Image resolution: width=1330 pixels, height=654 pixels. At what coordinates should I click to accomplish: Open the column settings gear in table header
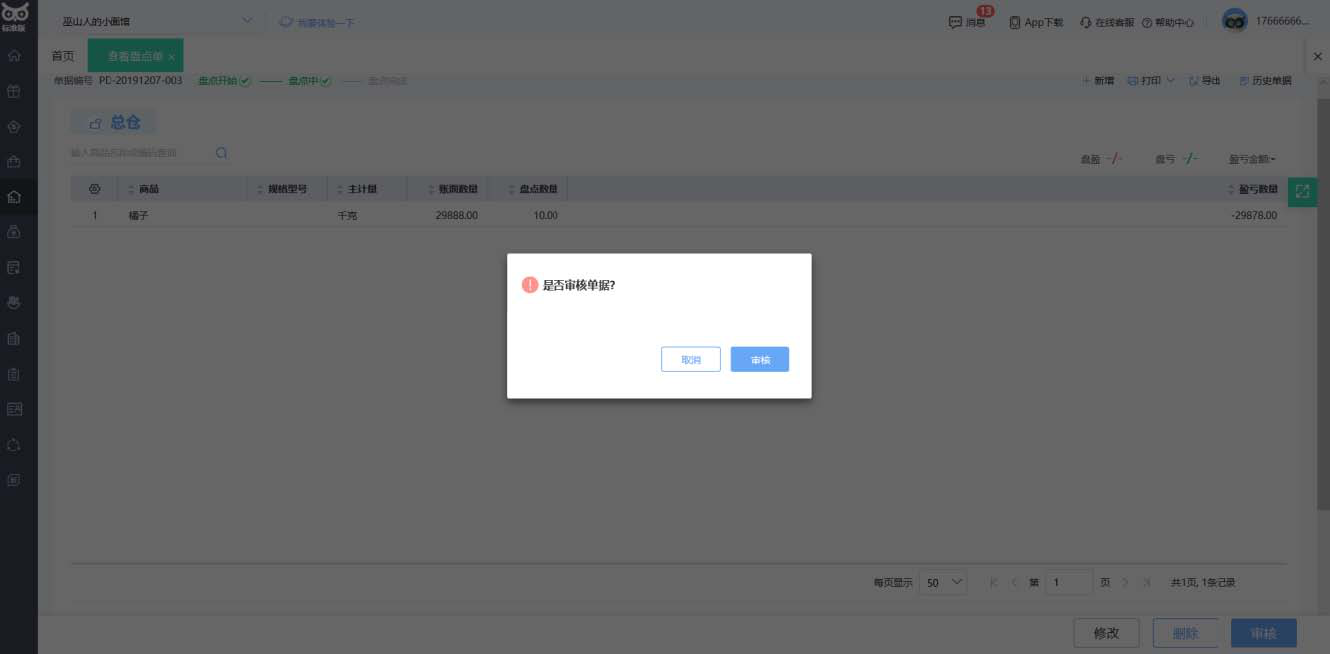coord(95,189)
